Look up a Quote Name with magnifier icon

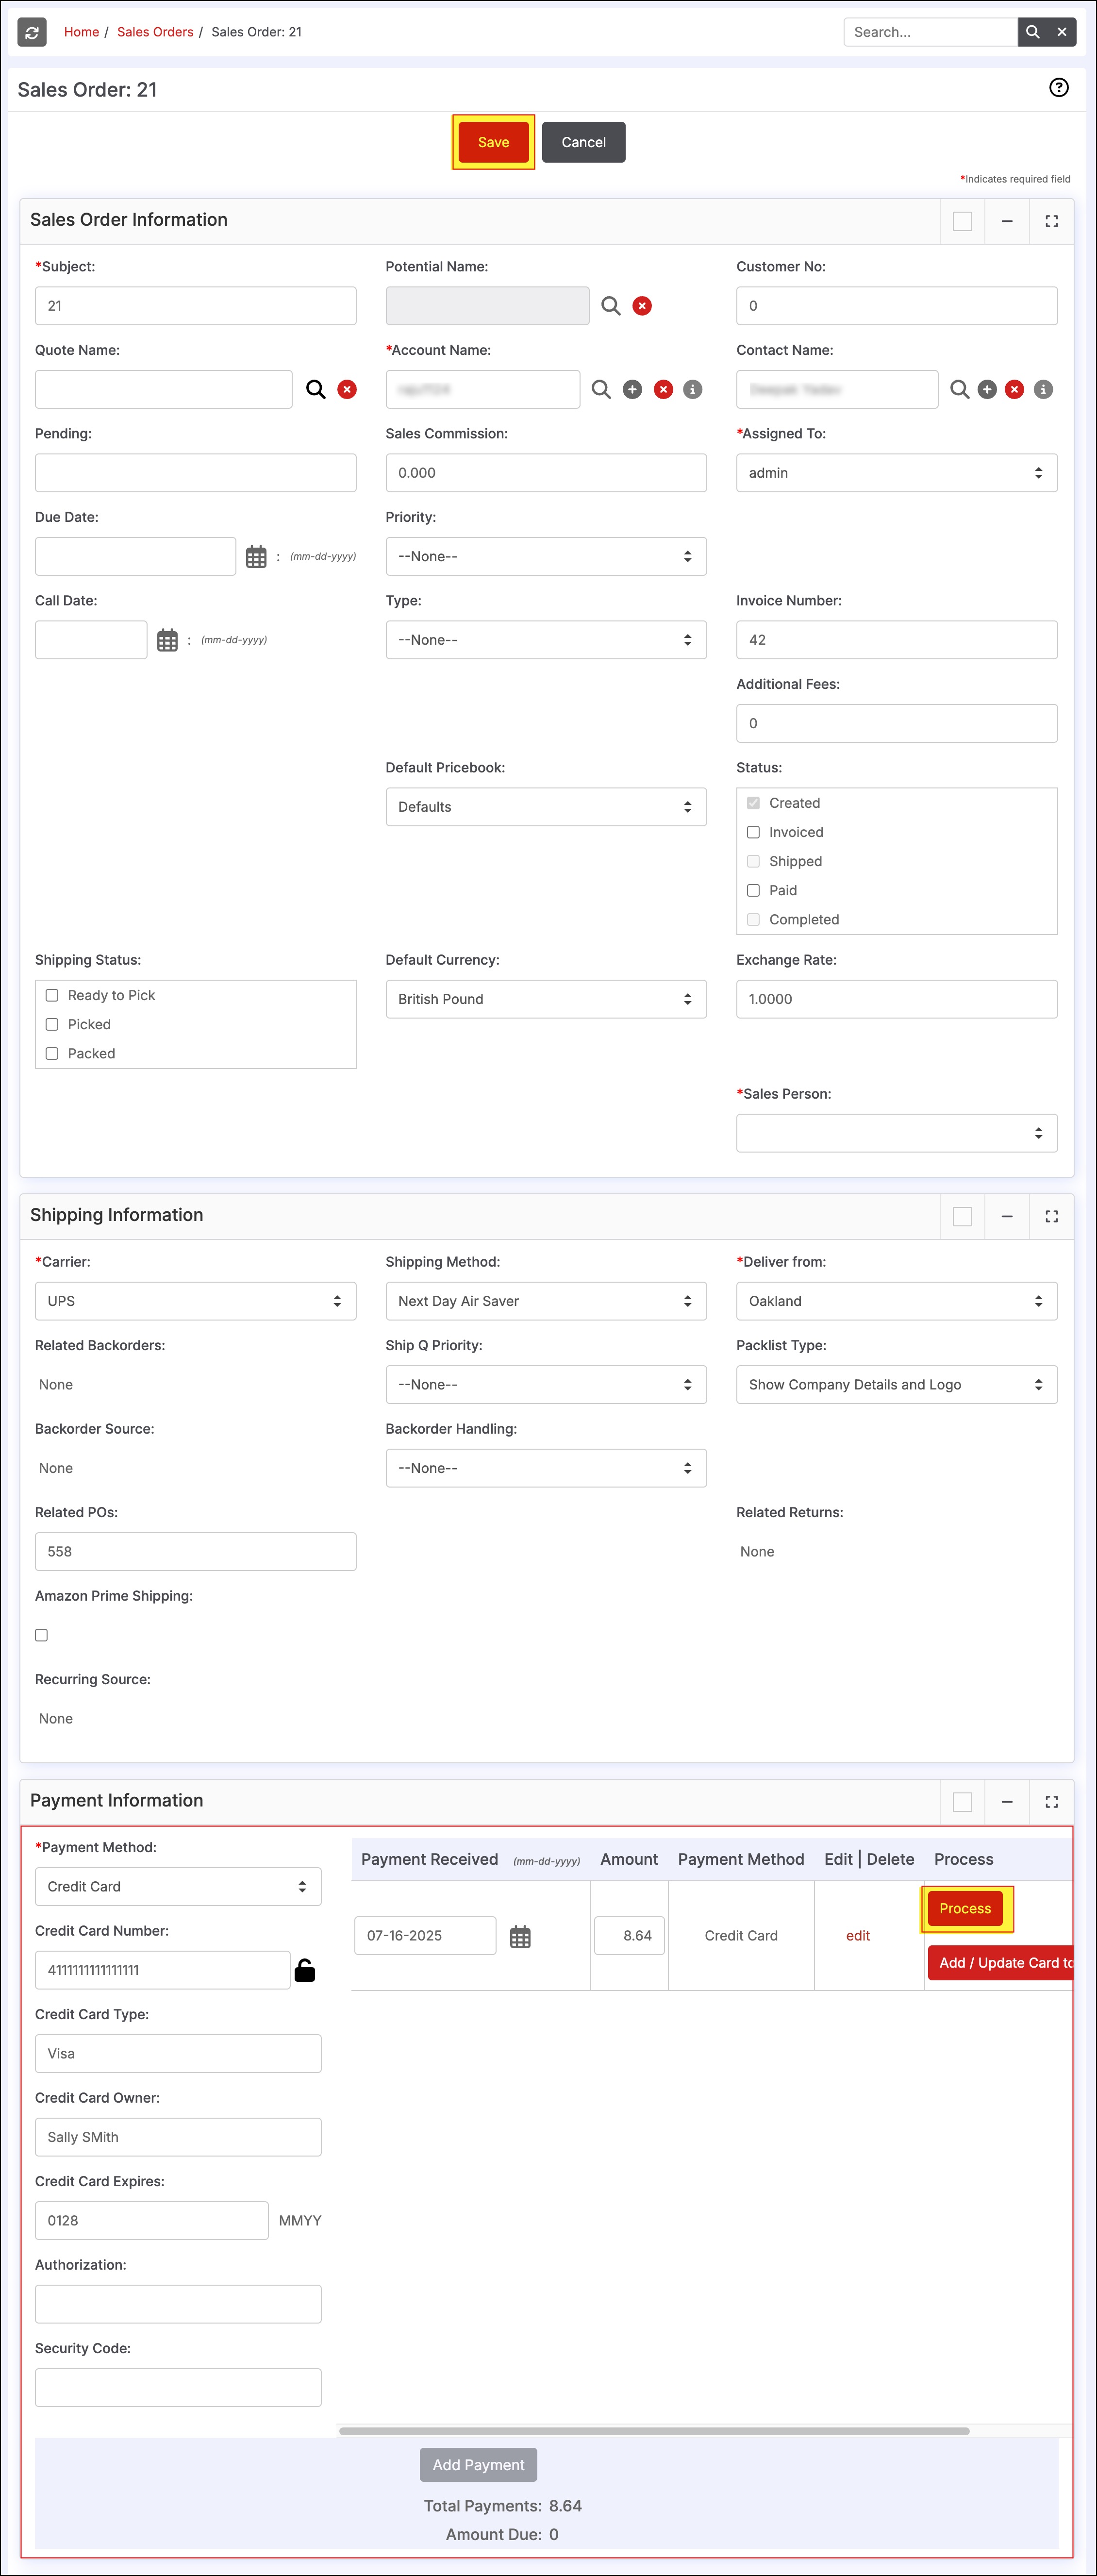(315, 389)
